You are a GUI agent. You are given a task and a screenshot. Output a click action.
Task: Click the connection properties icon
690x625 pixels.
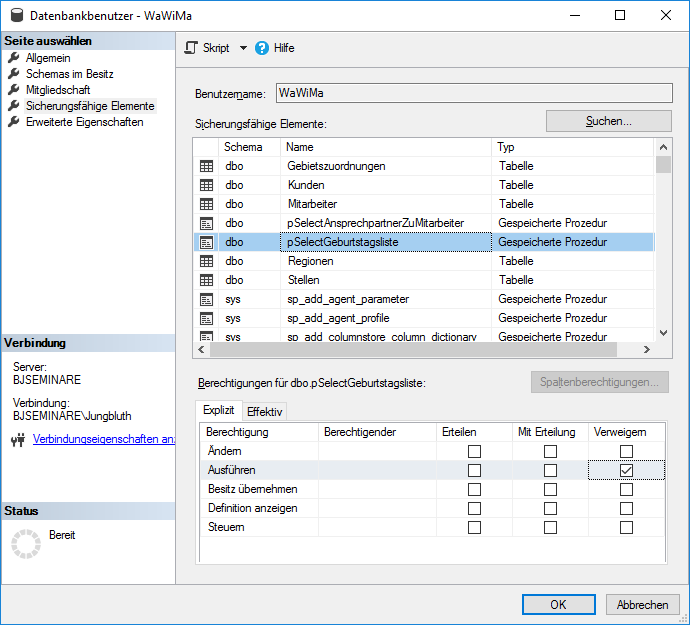[17, 439]
